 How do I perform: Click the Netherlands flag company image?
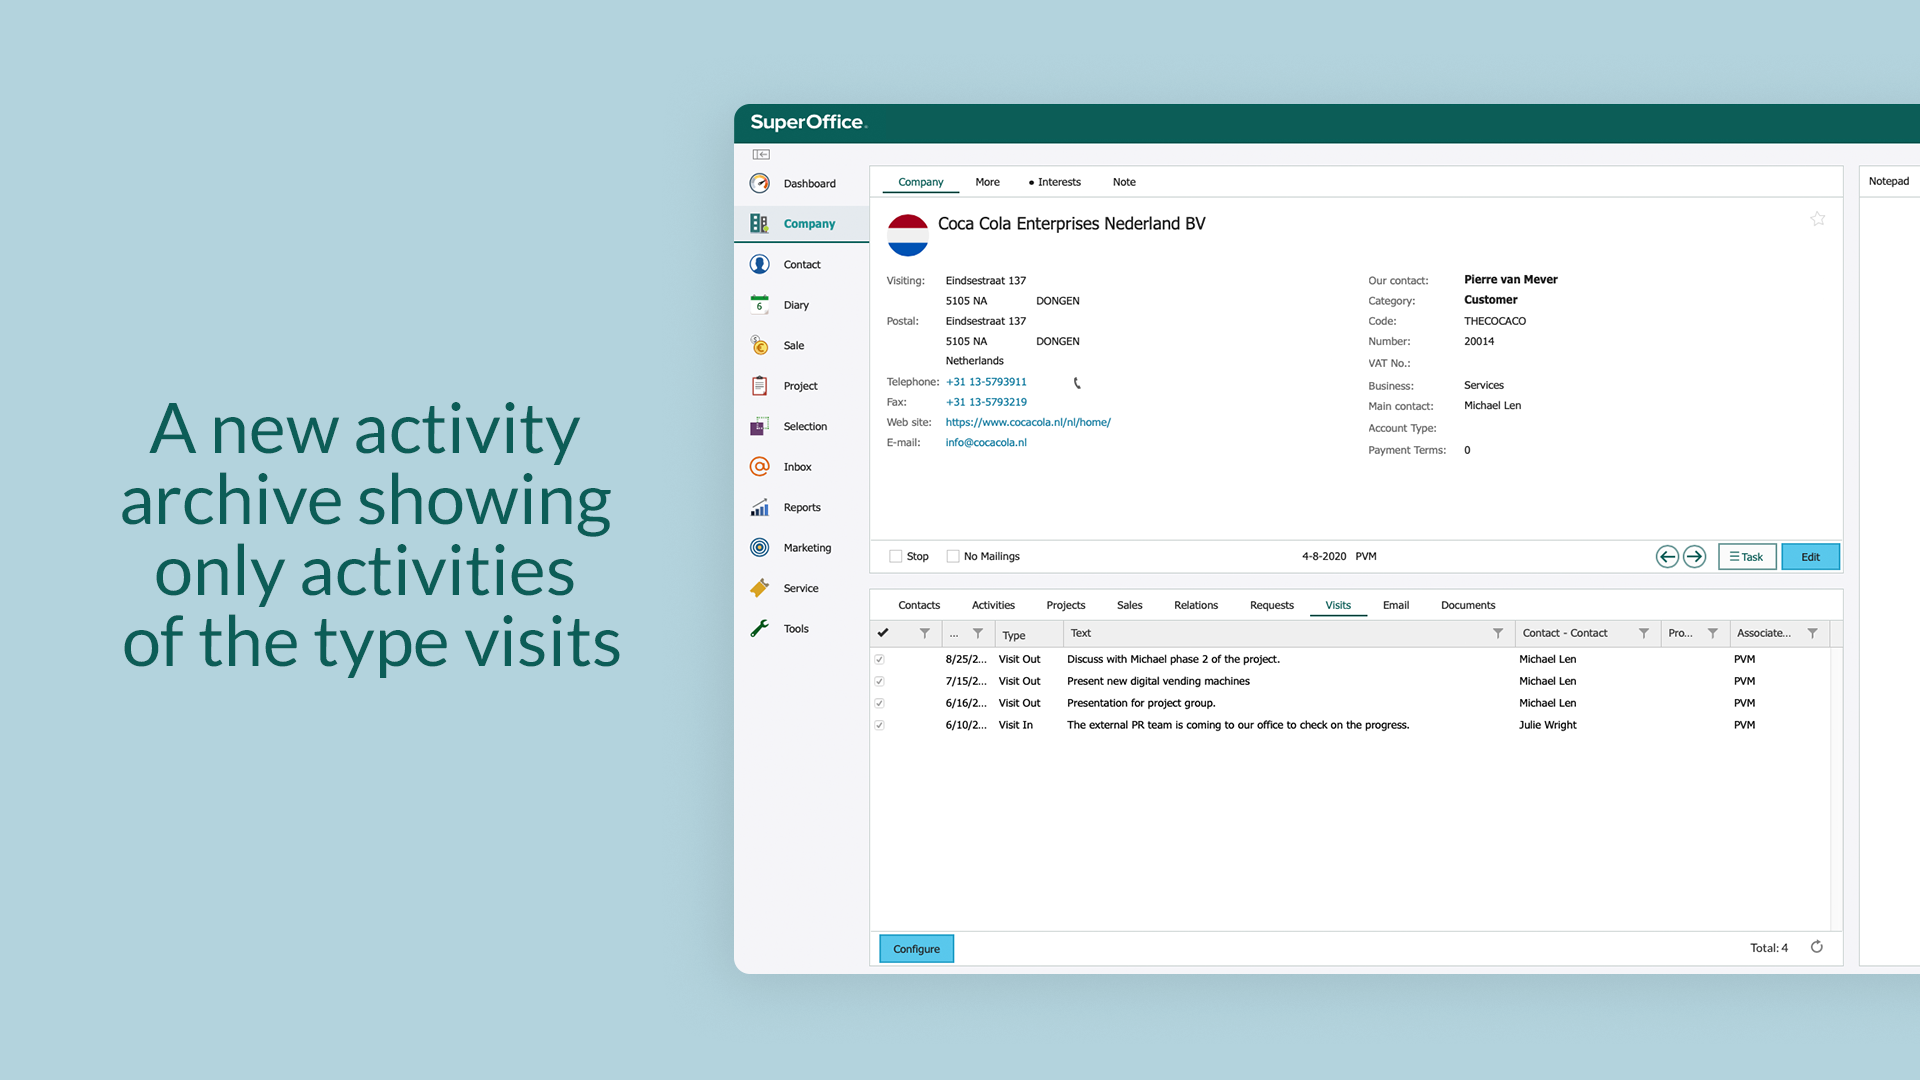coord(908,236)
